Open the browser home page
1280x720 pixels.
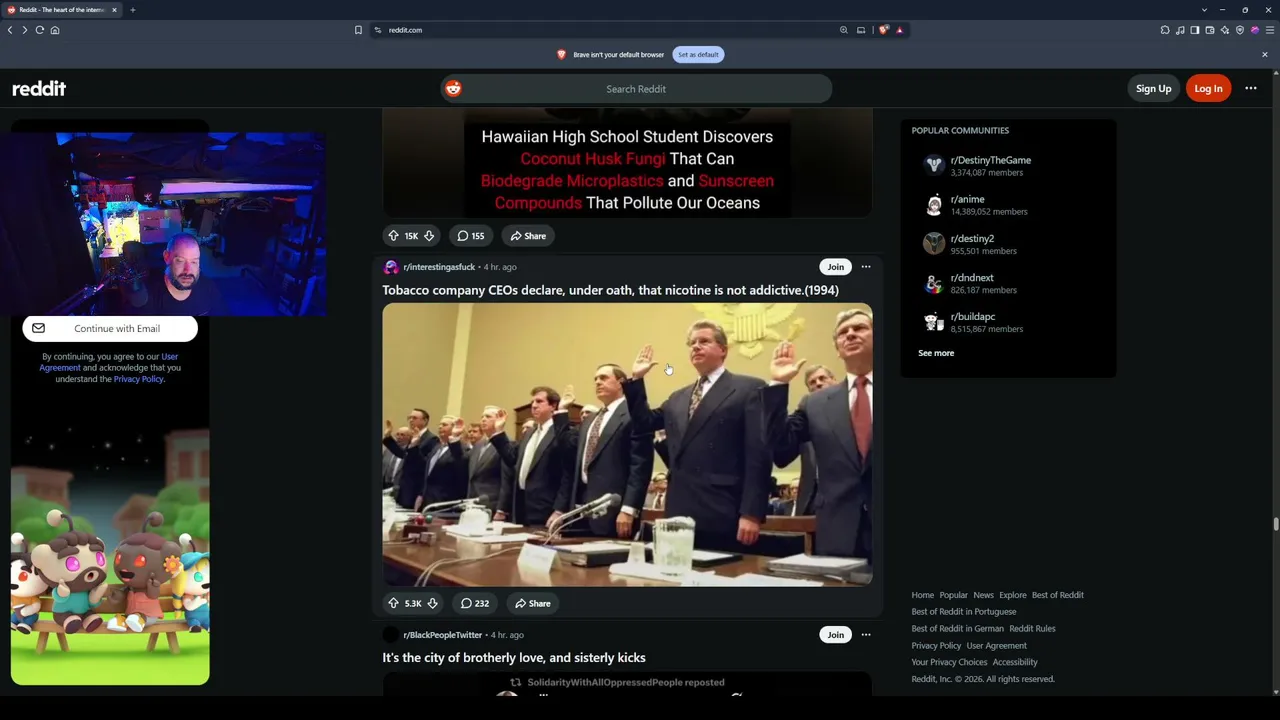click(x=55, y=30)
